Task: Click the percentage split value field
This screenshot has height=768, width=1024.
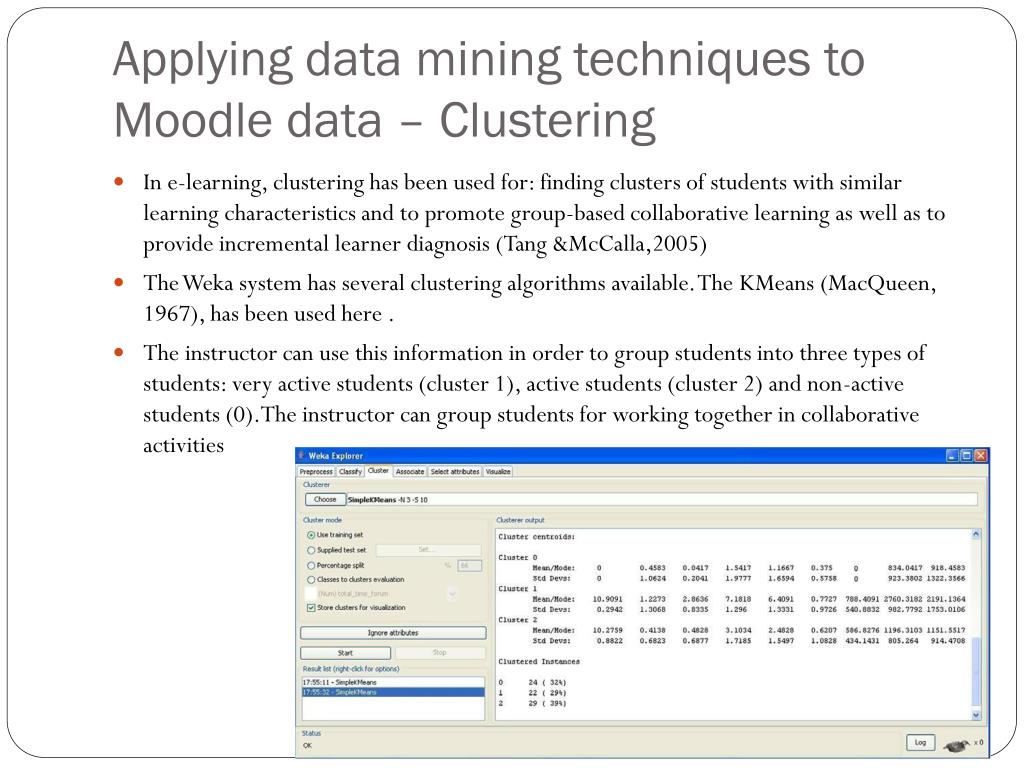Action: [x=470, y=566]
